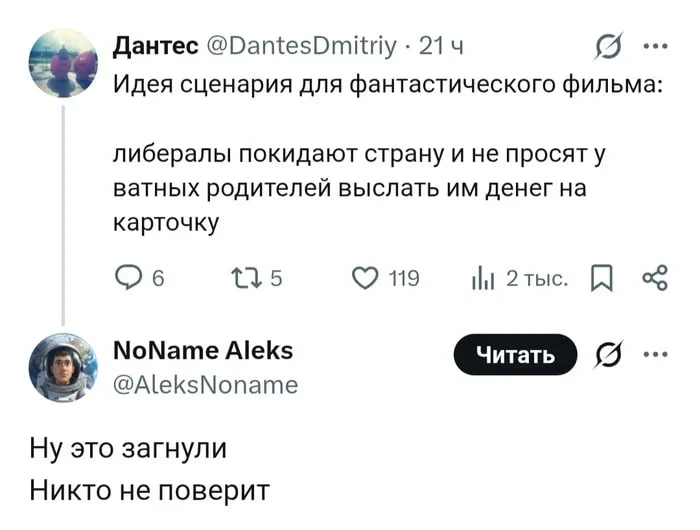The image size is (700, 530).
Task: Open the @DantesDmitriy handle link
Action: click(x=303, y=45)
